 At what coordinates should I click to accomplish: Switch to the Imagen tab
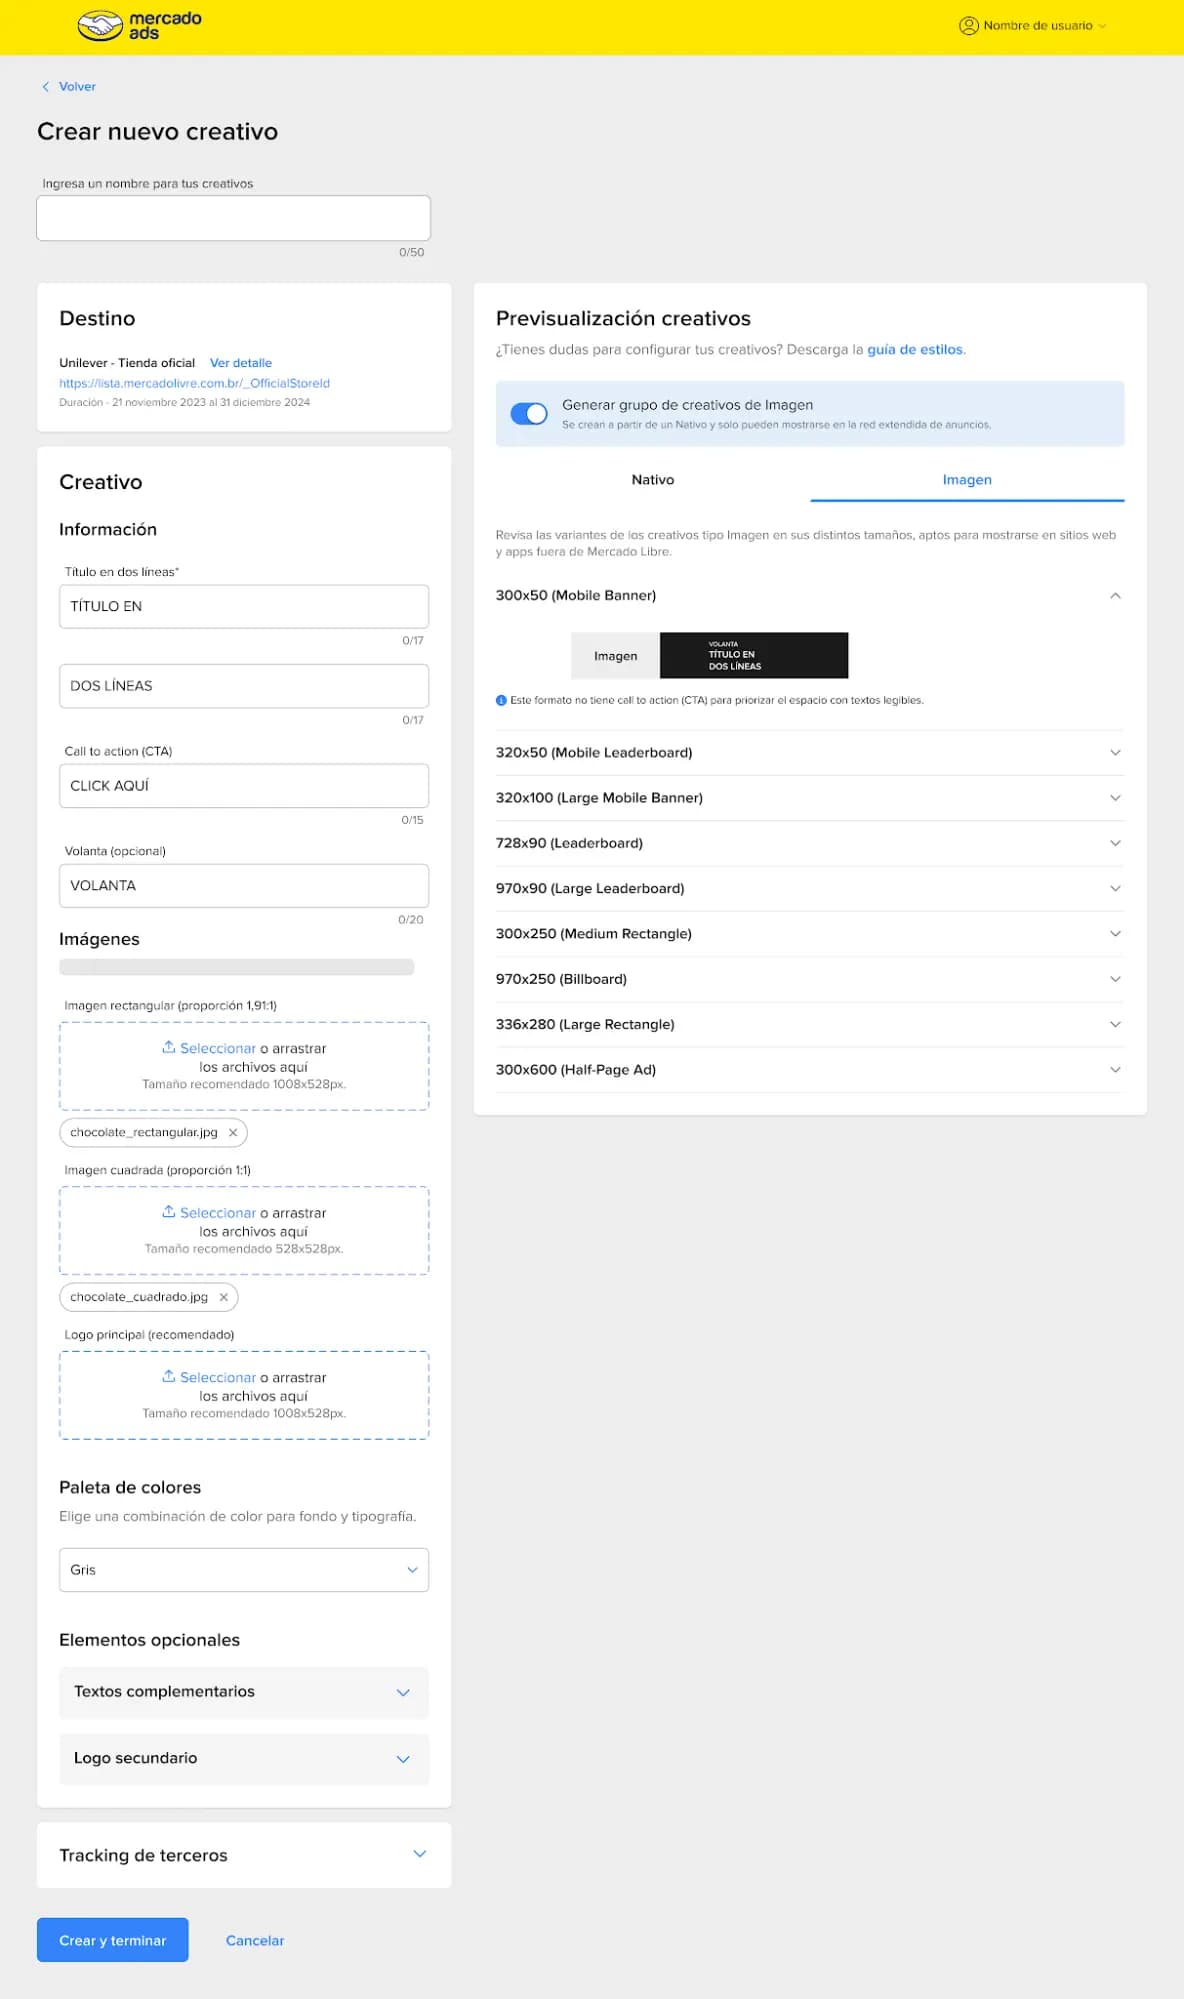967,480
